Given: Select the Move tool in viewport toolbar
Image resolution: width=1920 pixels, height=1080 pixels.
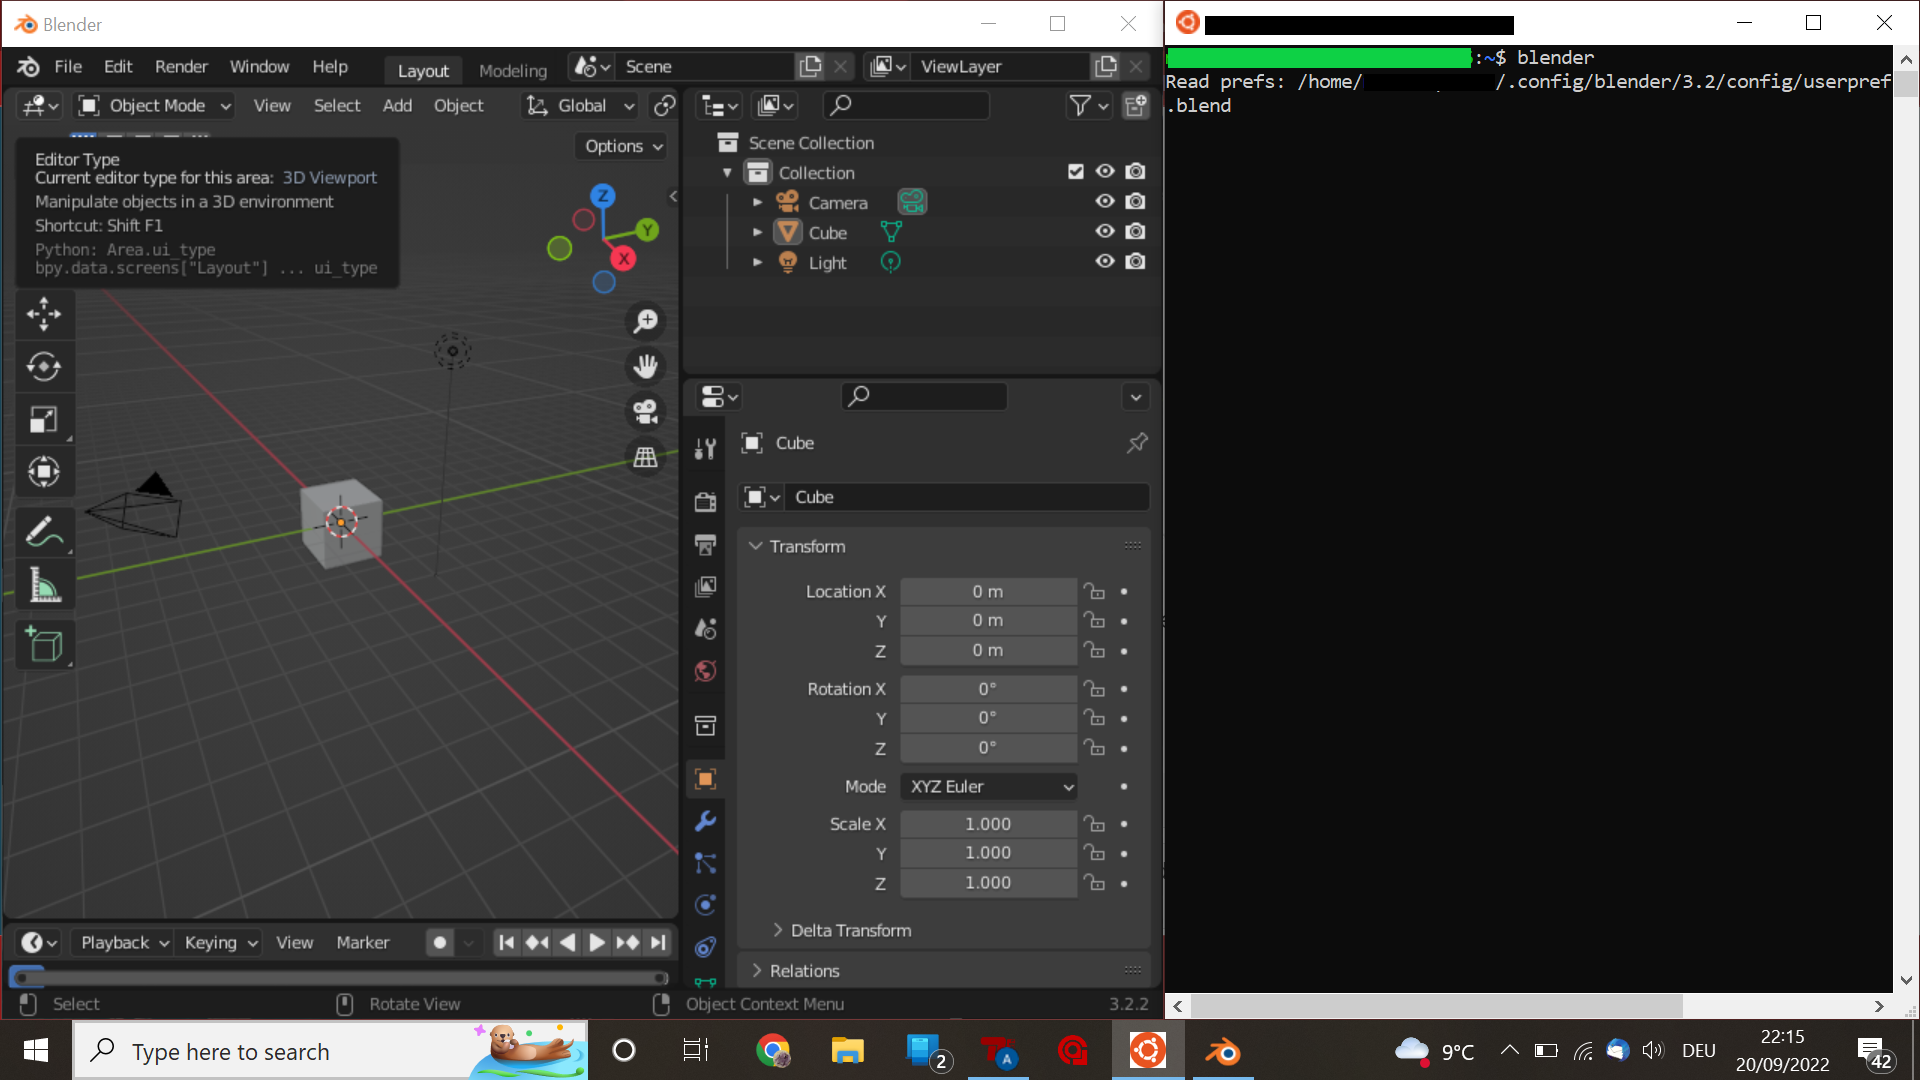Looking at the screenshot, I should point(44,314).
